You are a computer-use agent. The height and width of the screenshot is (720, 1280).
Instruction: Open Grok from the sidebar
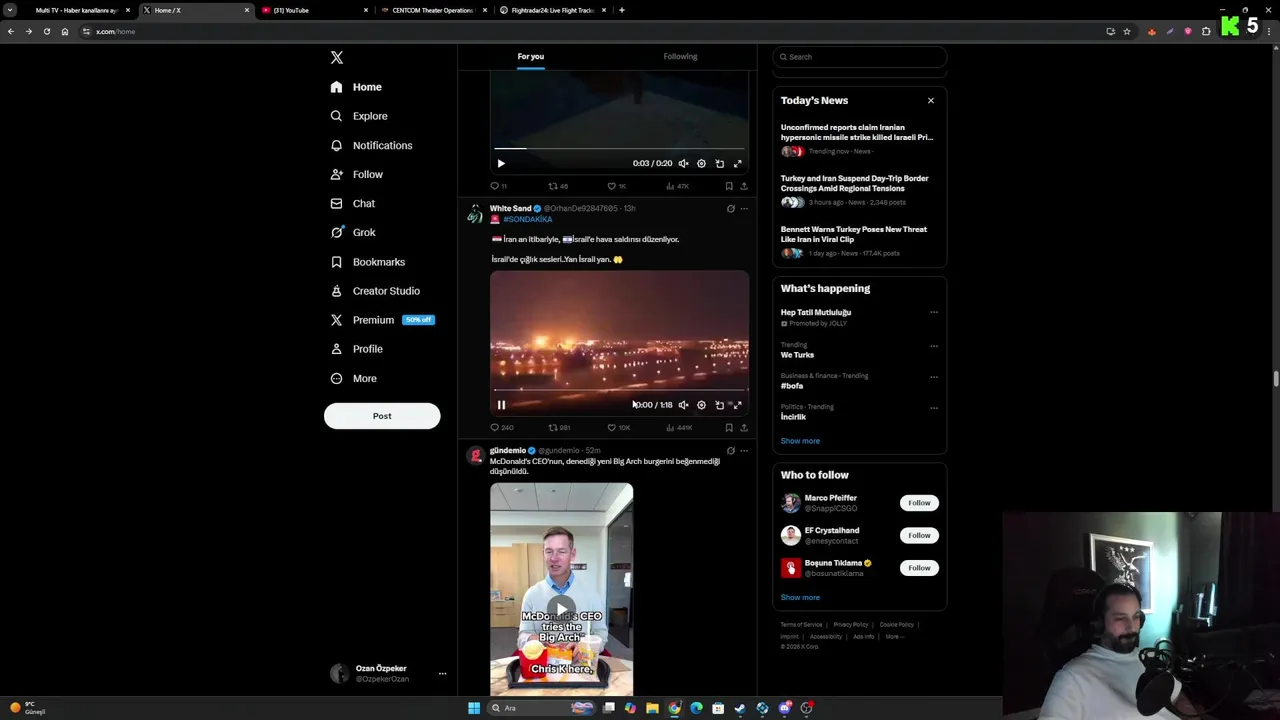pyautogui.click(x=353, y=232)
